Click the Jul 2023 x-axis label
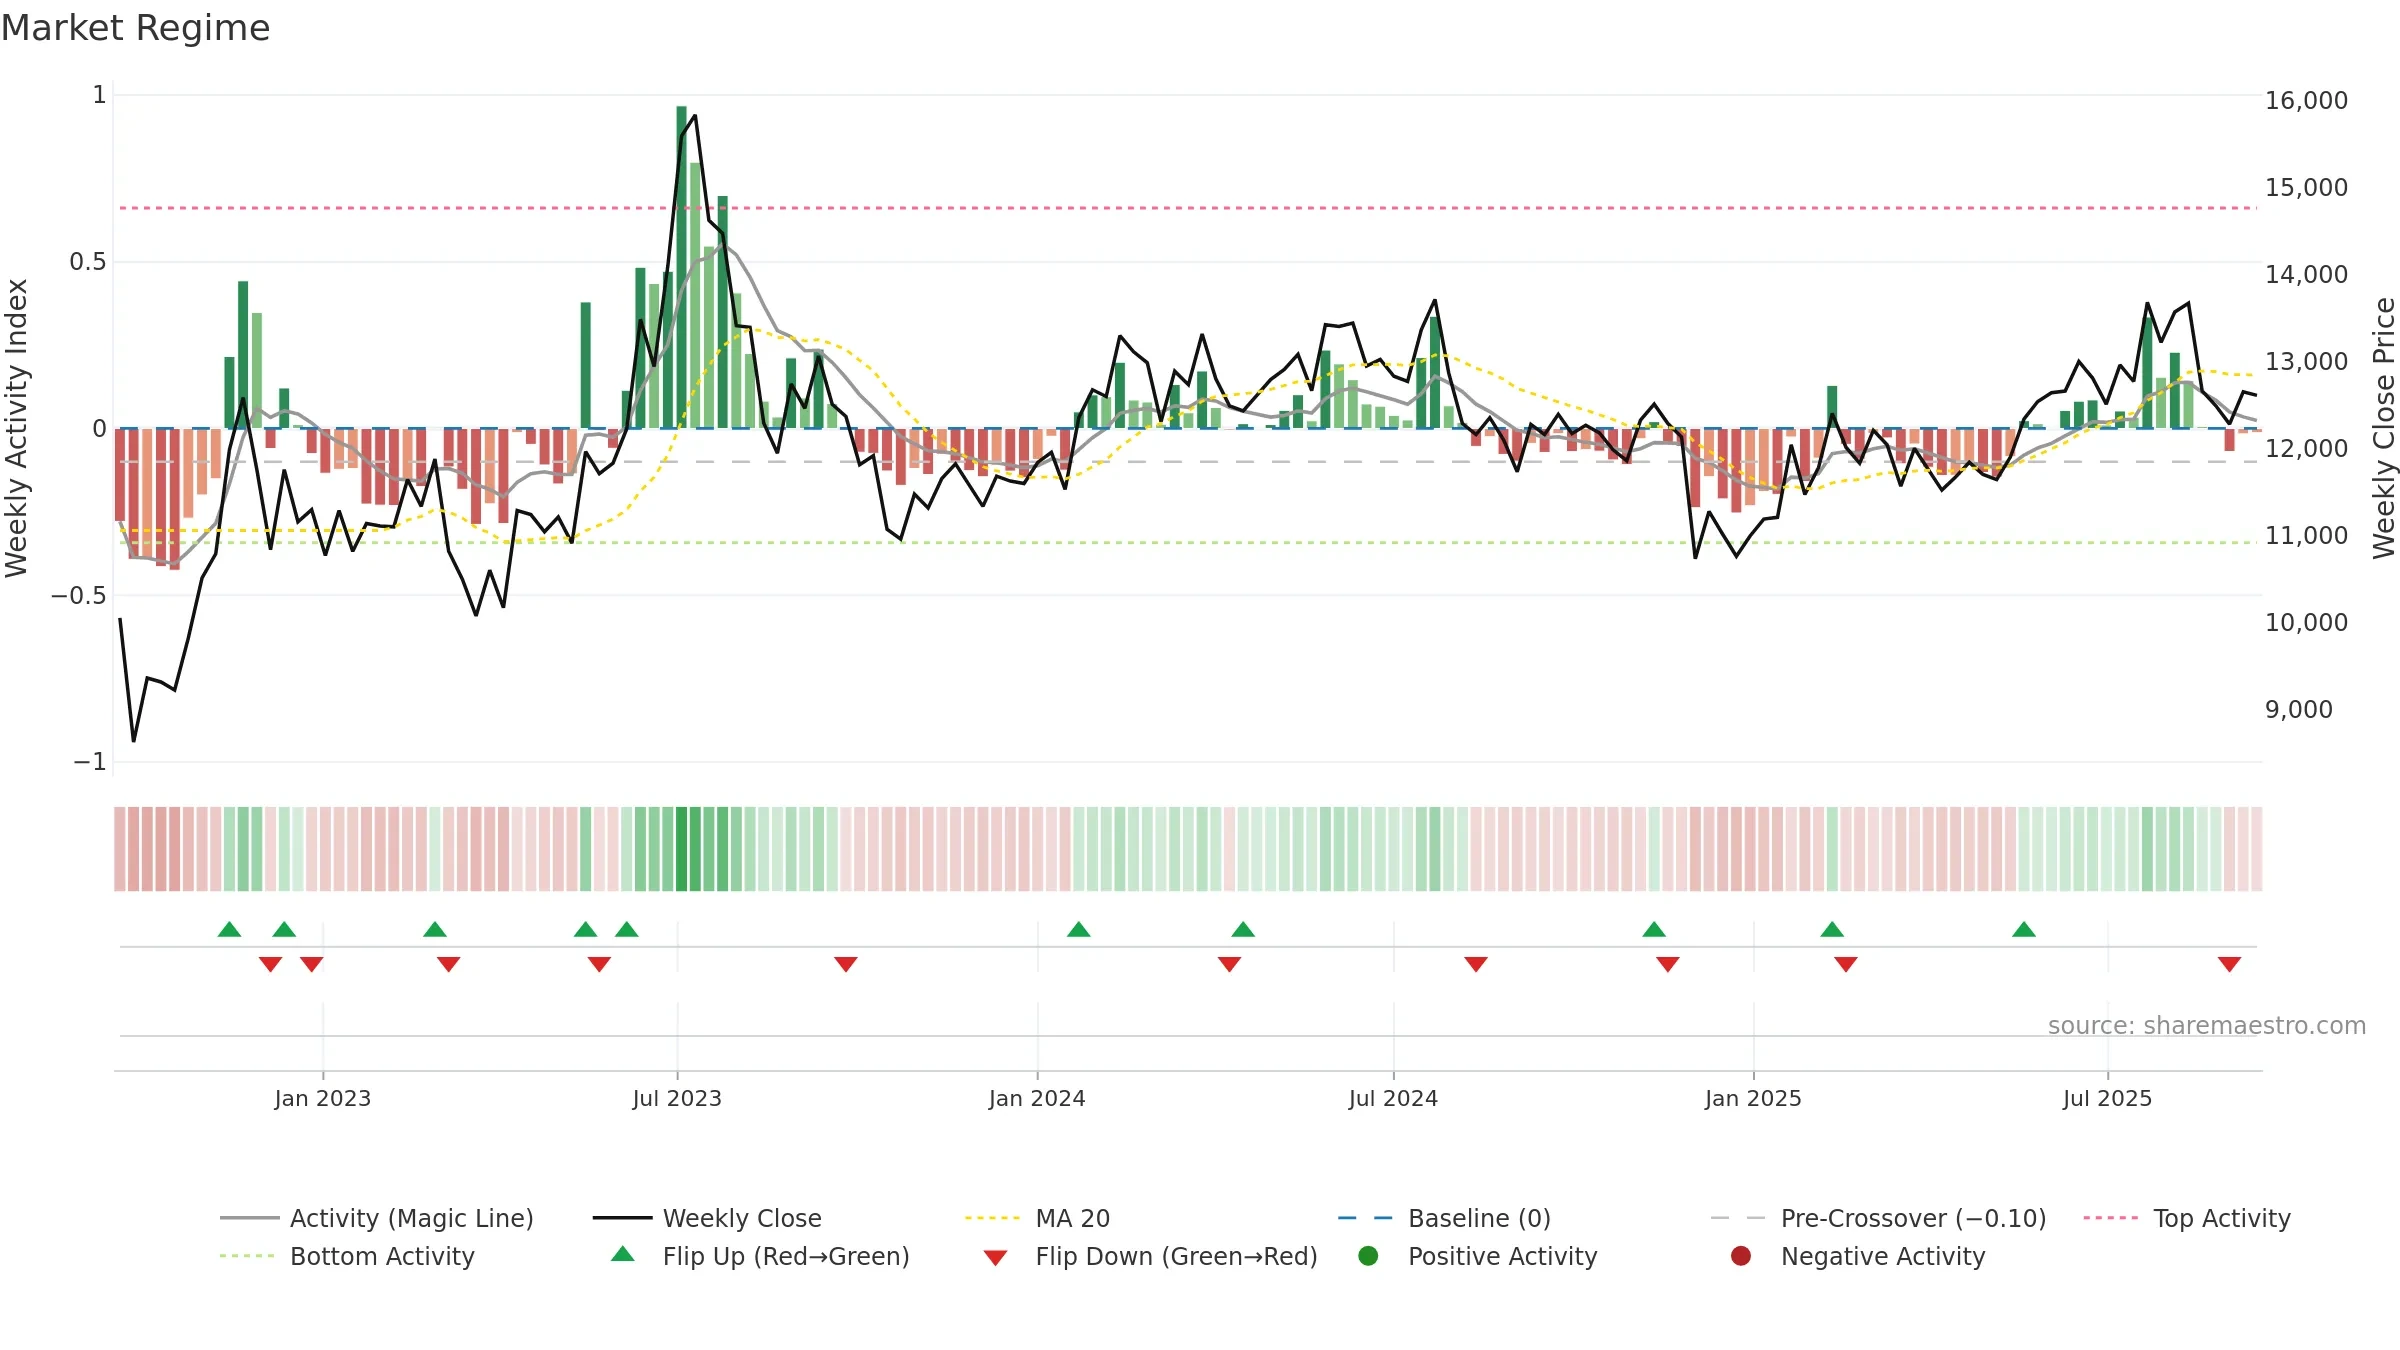This screenshot has width=2400, height=1350. click(677, 1098)
